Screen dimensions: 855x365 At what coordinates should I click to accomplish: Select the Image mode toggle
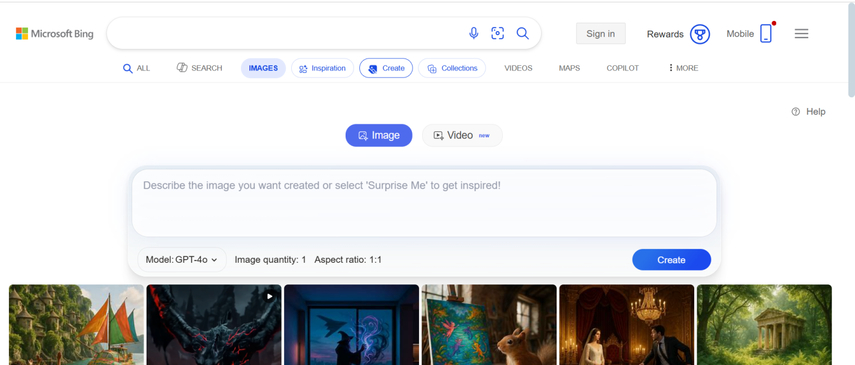(379, 135)
